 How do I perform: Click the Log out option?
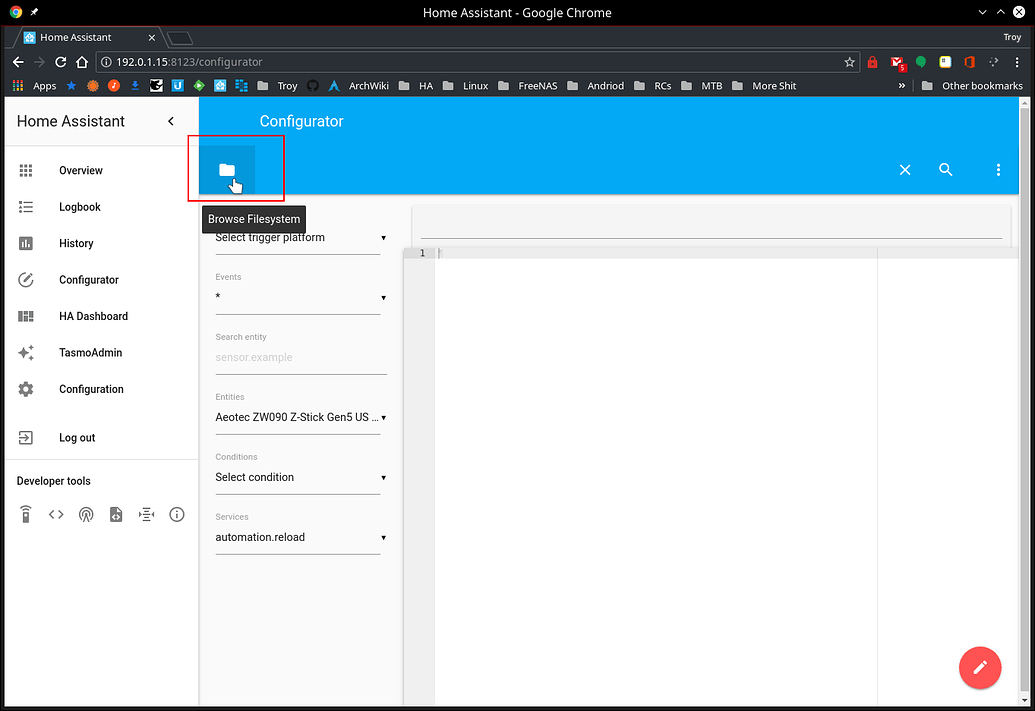click(x=77, y=437)
